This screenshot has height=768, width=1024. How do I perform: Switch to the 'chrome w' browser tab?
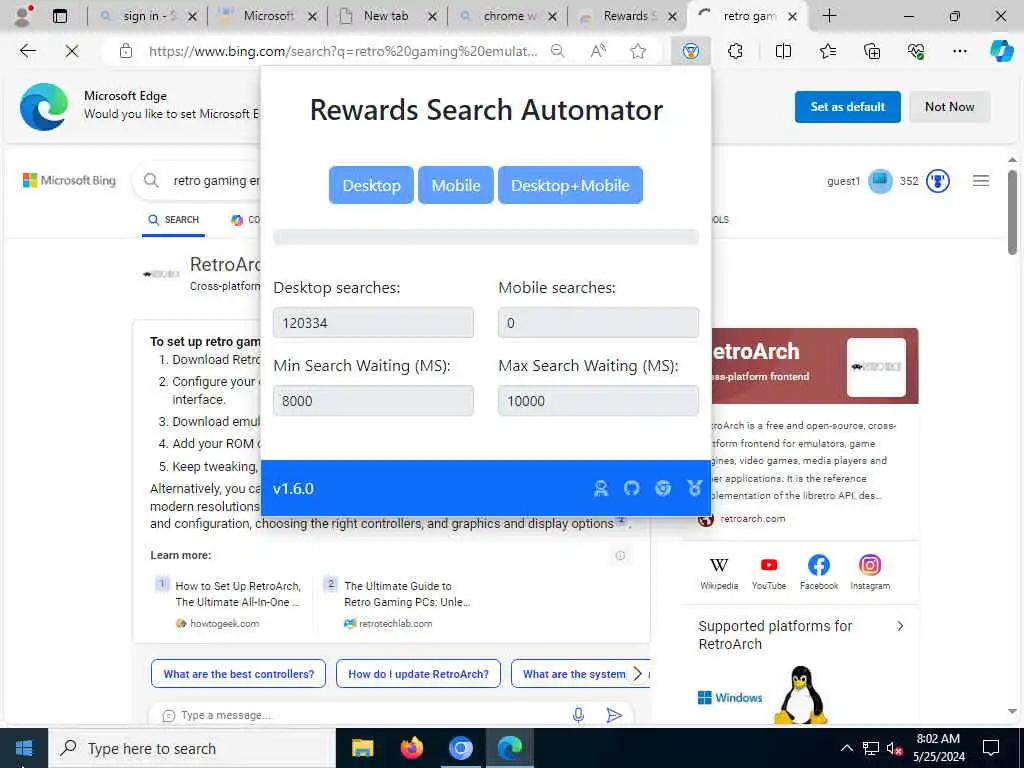(x=507, y=16)
